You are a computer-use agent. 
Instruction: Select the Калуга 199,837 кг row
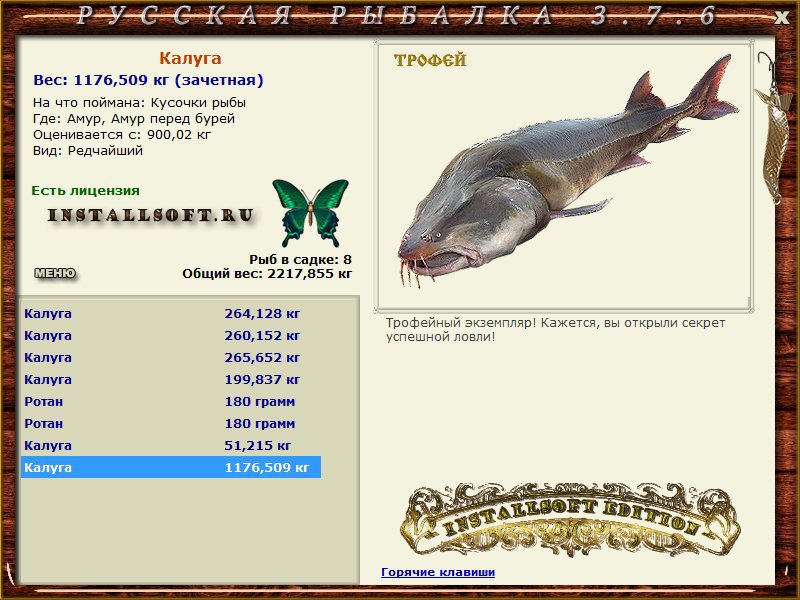click(x=171, y=379)
